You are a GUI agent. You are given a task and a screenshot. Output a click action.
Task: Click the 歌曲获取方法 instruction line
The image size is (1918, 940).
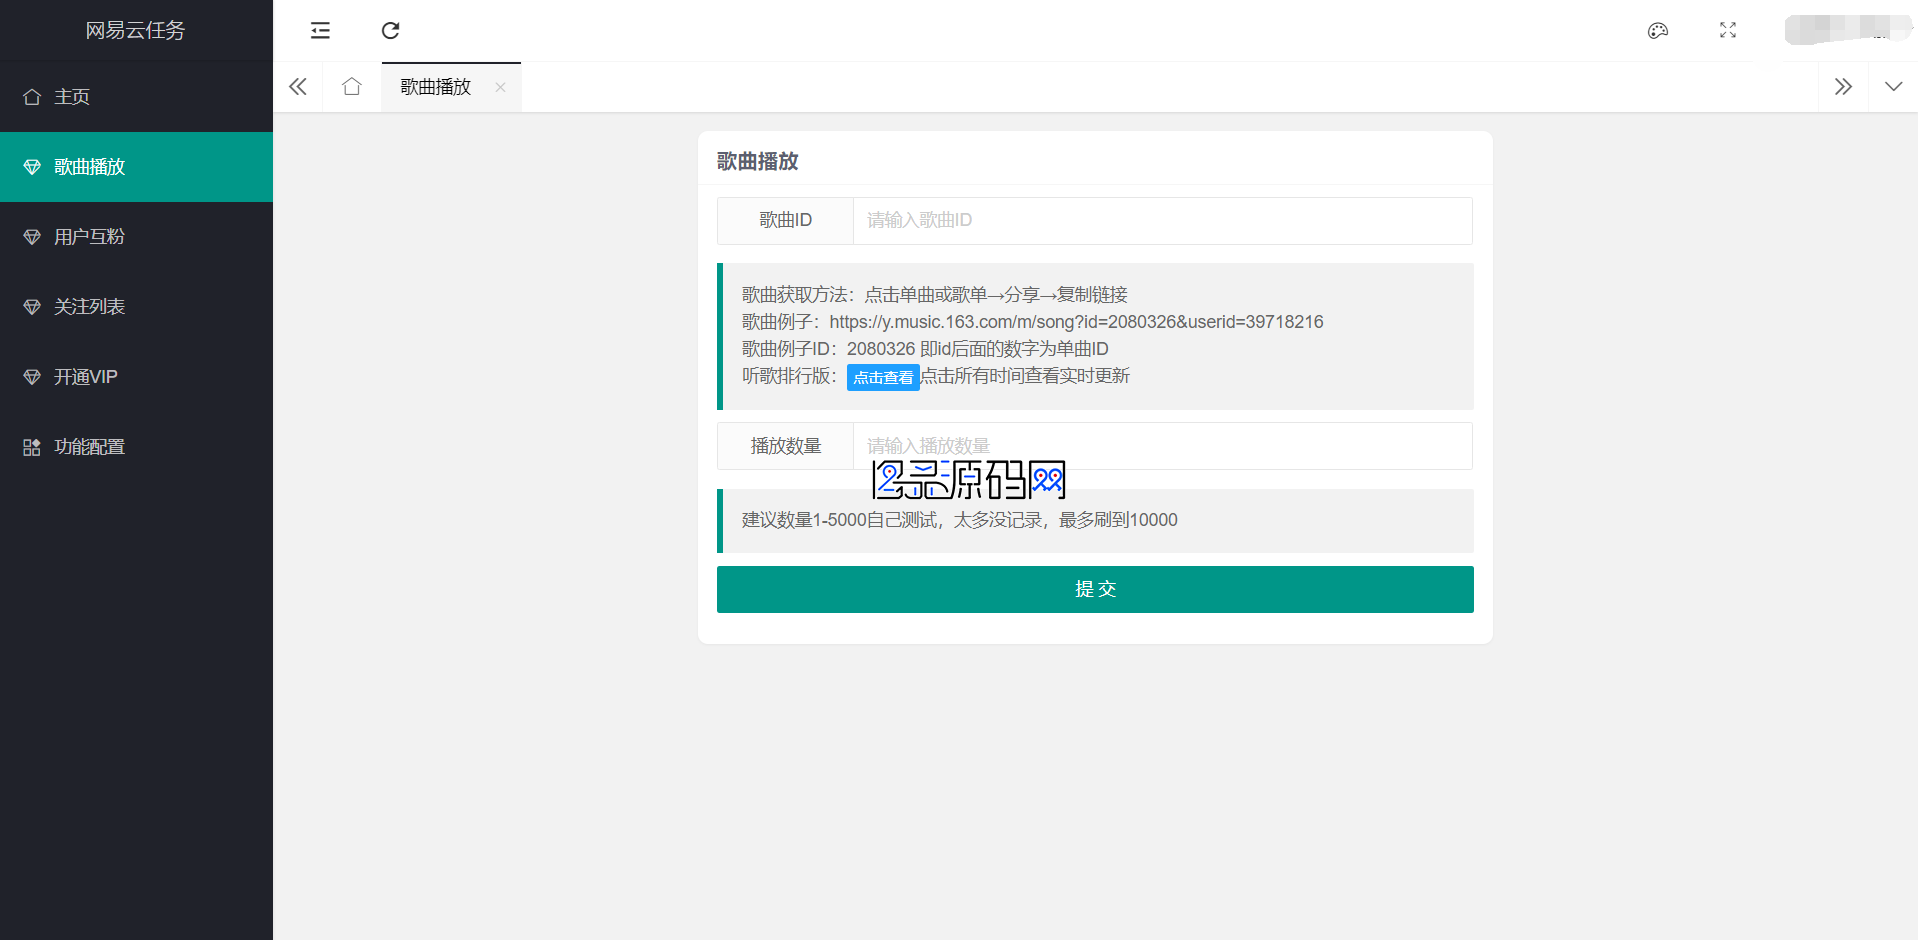click(x=935, y=295)
